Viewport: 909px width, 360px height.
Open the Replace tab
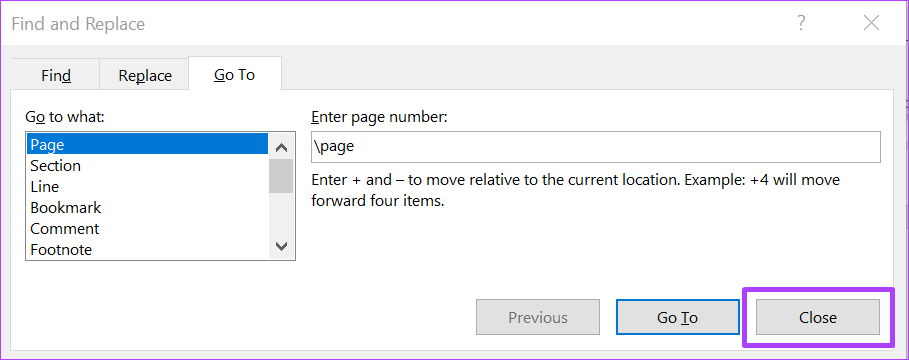145,75
